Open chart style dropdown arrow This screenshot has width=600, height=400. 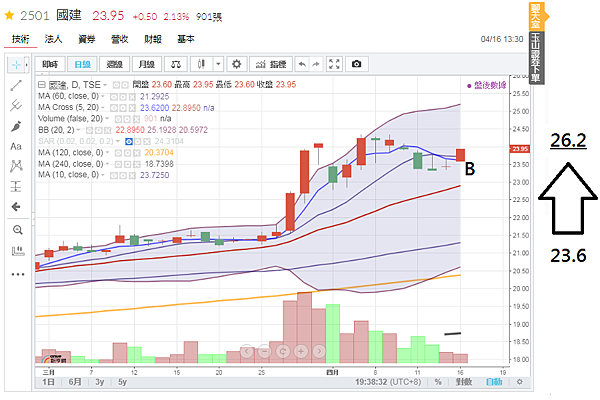tap(218, 64)
